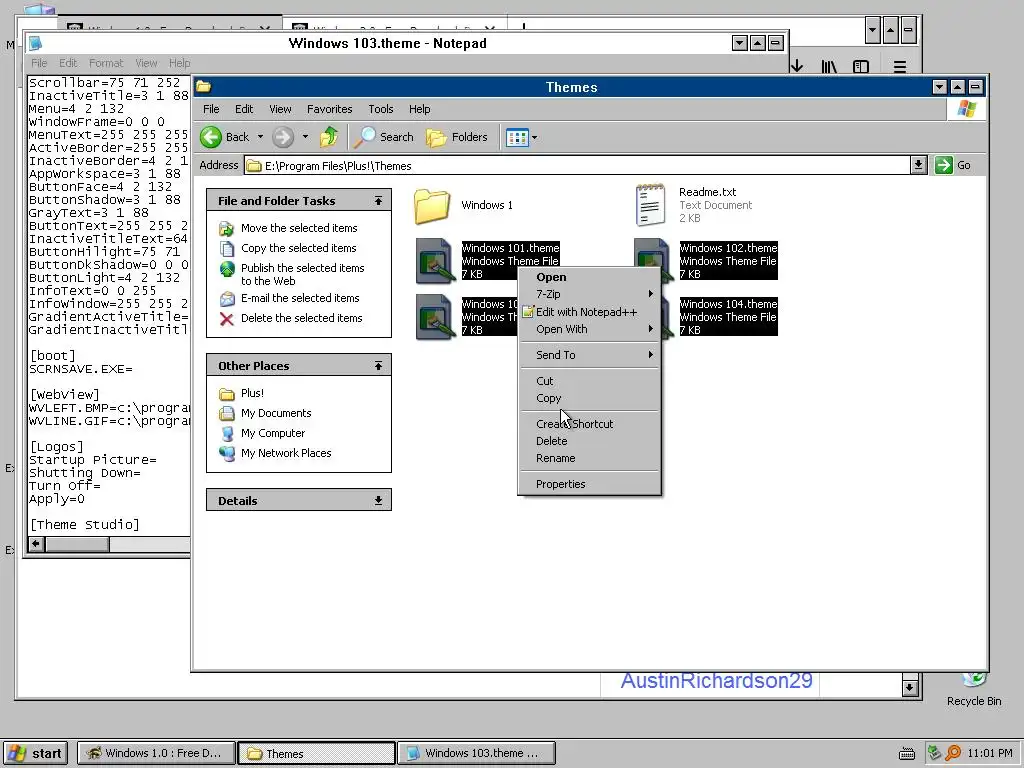Click browser window scrollbar down arrow

(910, 686)
